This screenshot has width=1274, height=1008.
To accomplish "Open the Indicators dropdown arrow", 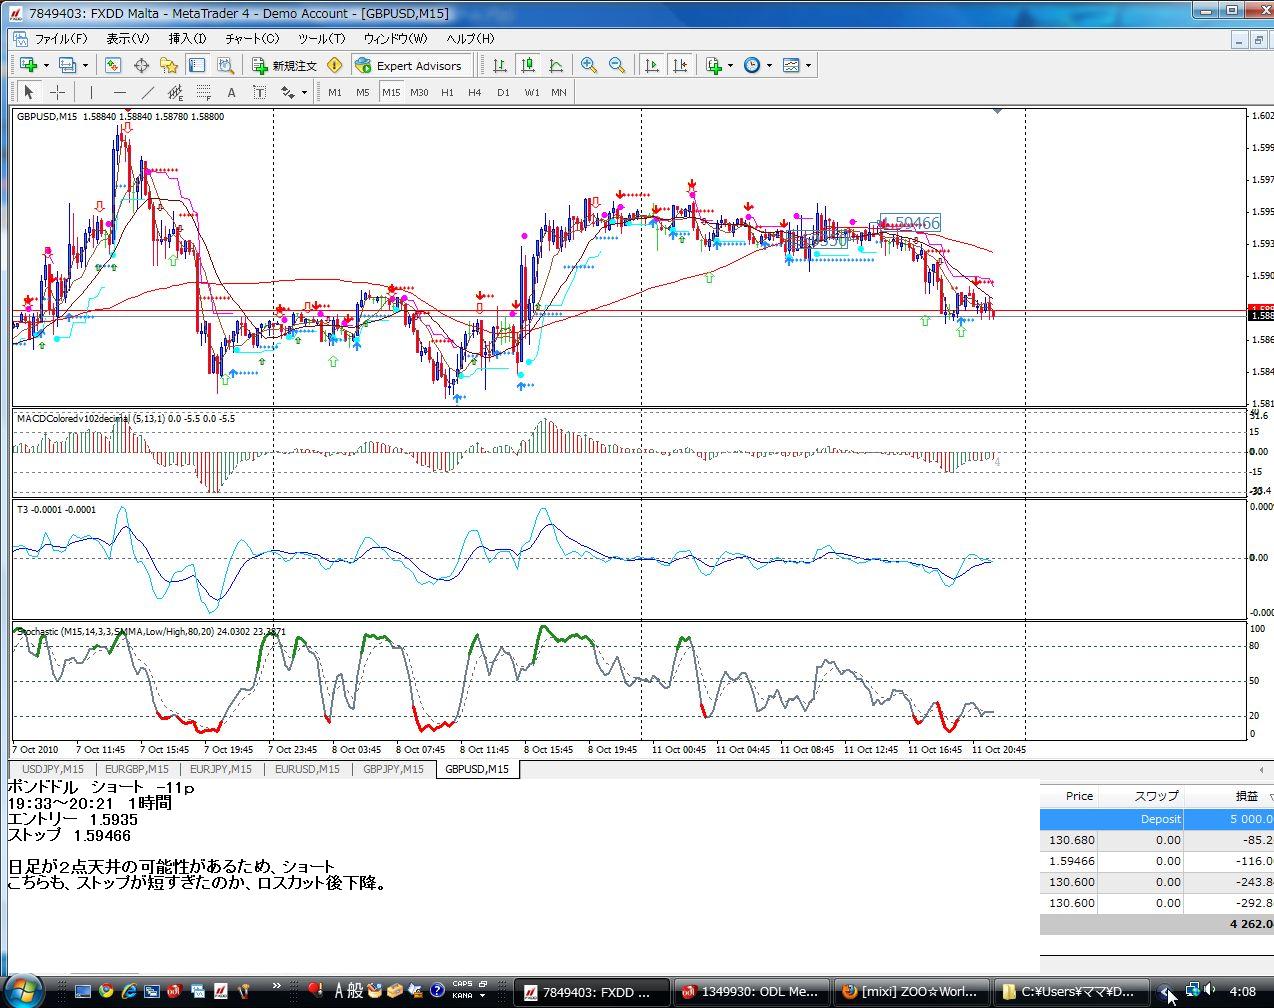I will tap(731, 66).
